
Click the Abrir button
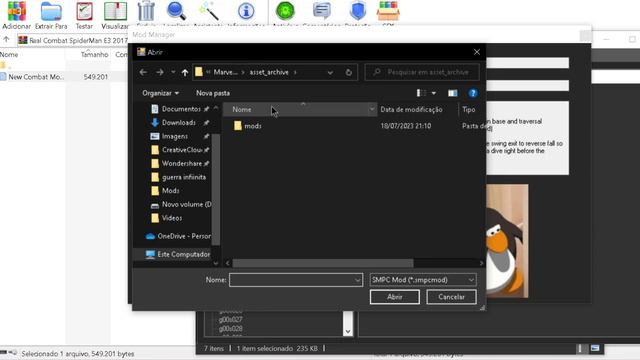pos(395,297)
